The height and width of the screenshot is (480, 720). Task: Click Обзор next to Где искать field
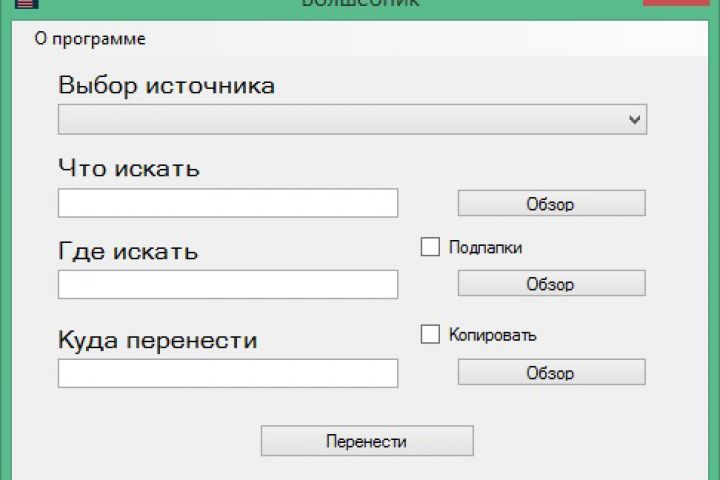tap(551, 284)
